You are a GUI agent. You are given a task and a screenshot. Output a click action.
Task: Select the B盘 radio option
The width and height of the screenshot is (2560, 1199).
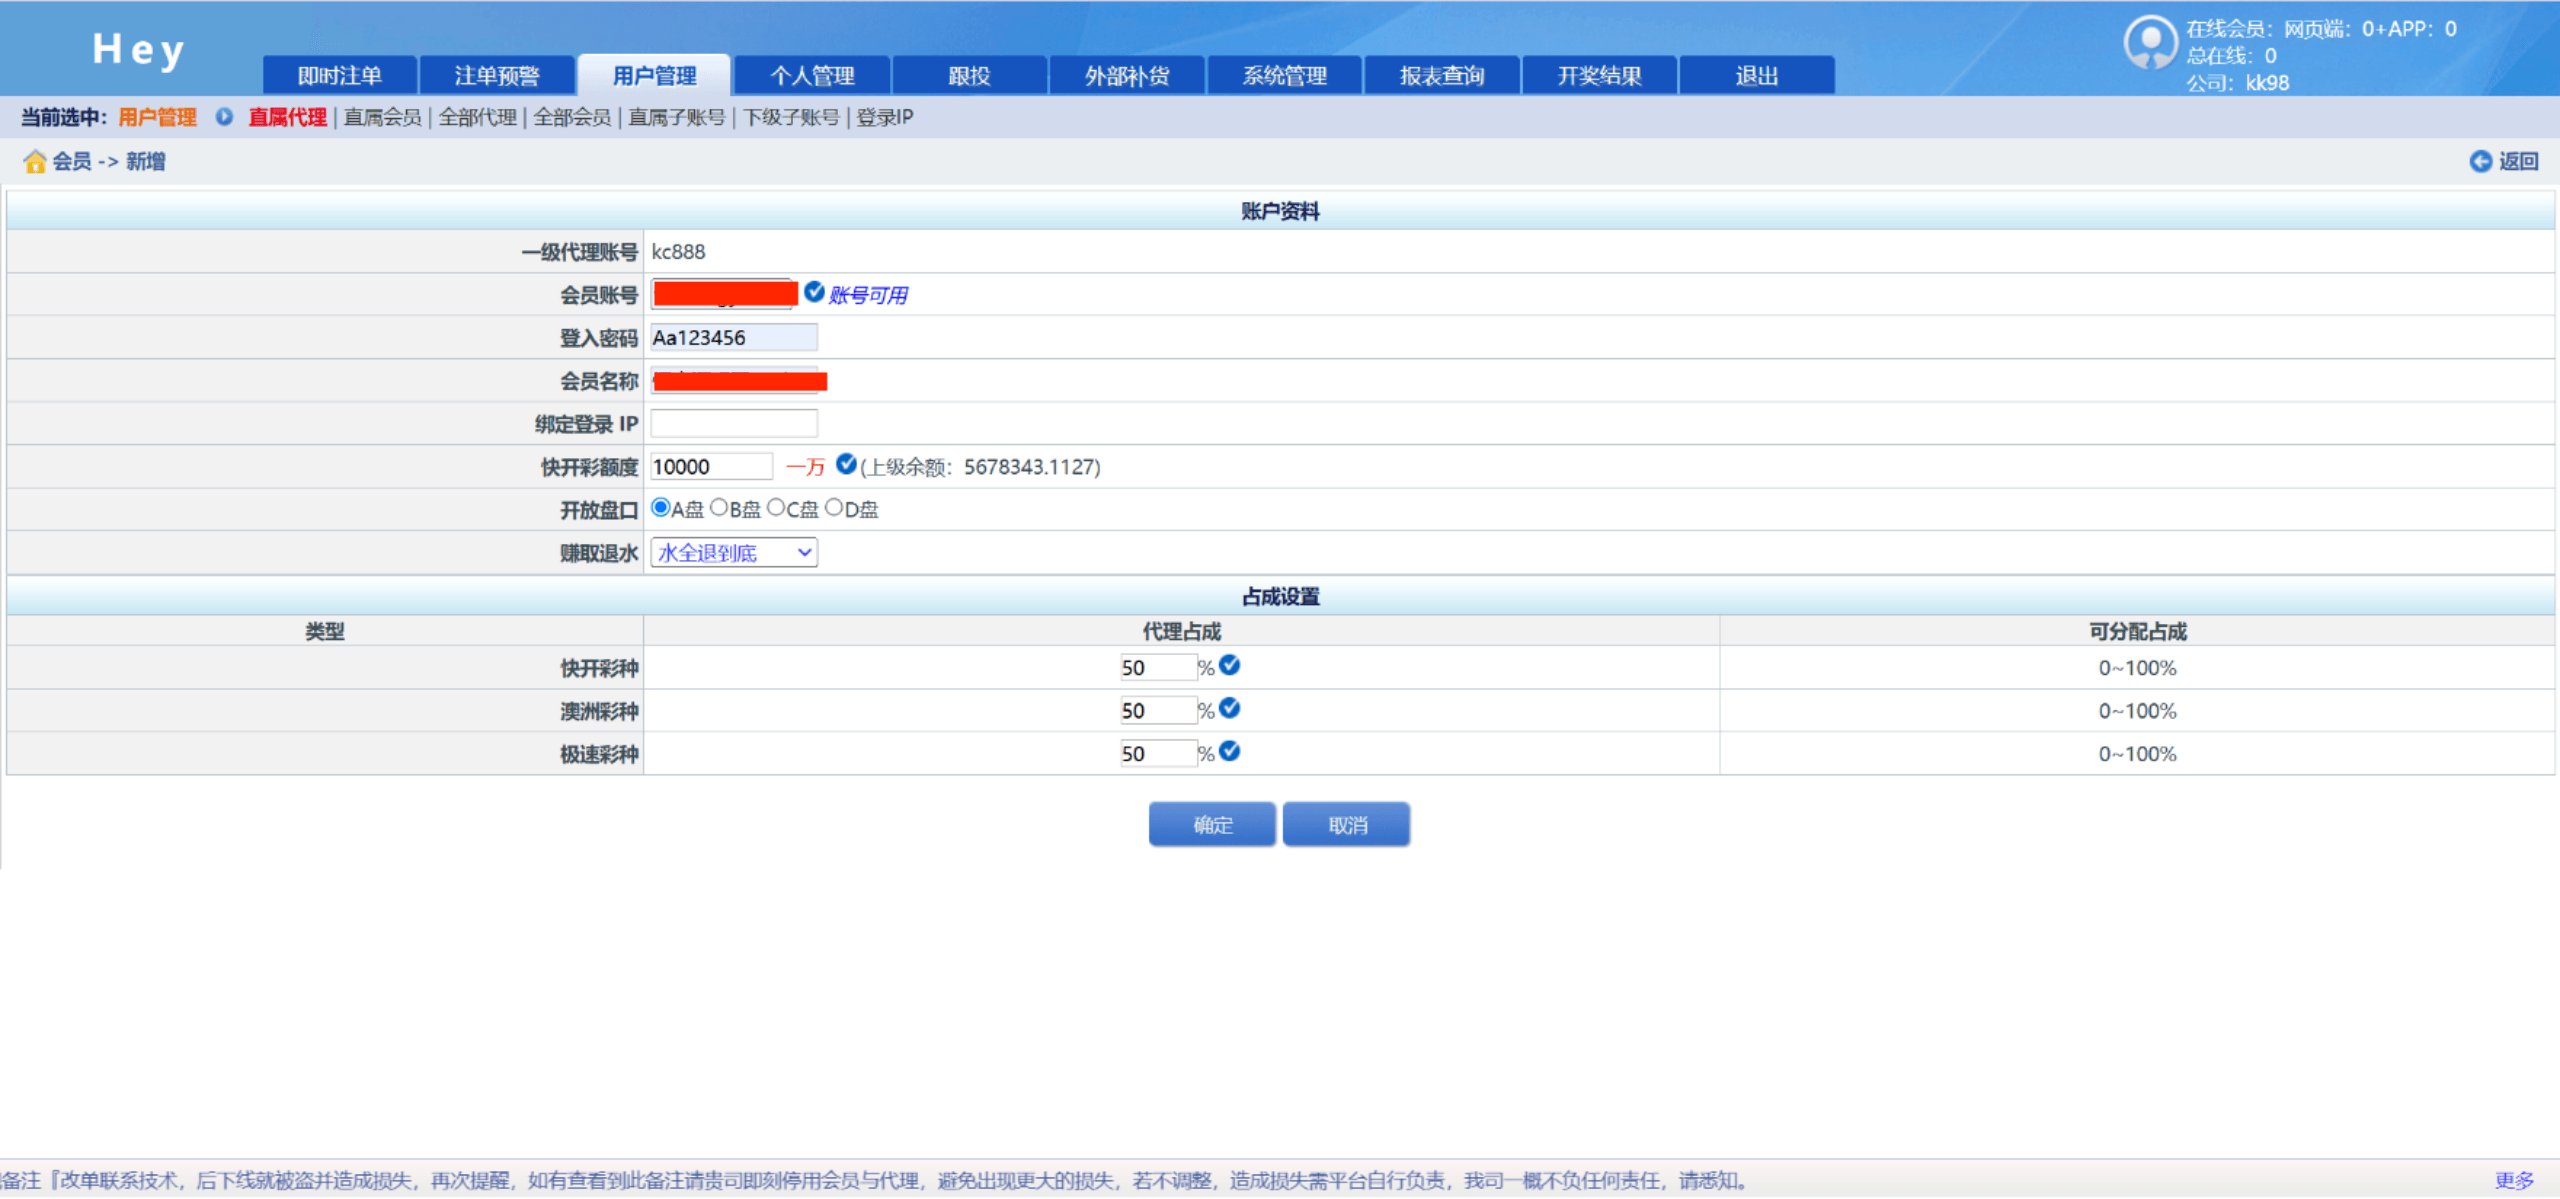718,508
